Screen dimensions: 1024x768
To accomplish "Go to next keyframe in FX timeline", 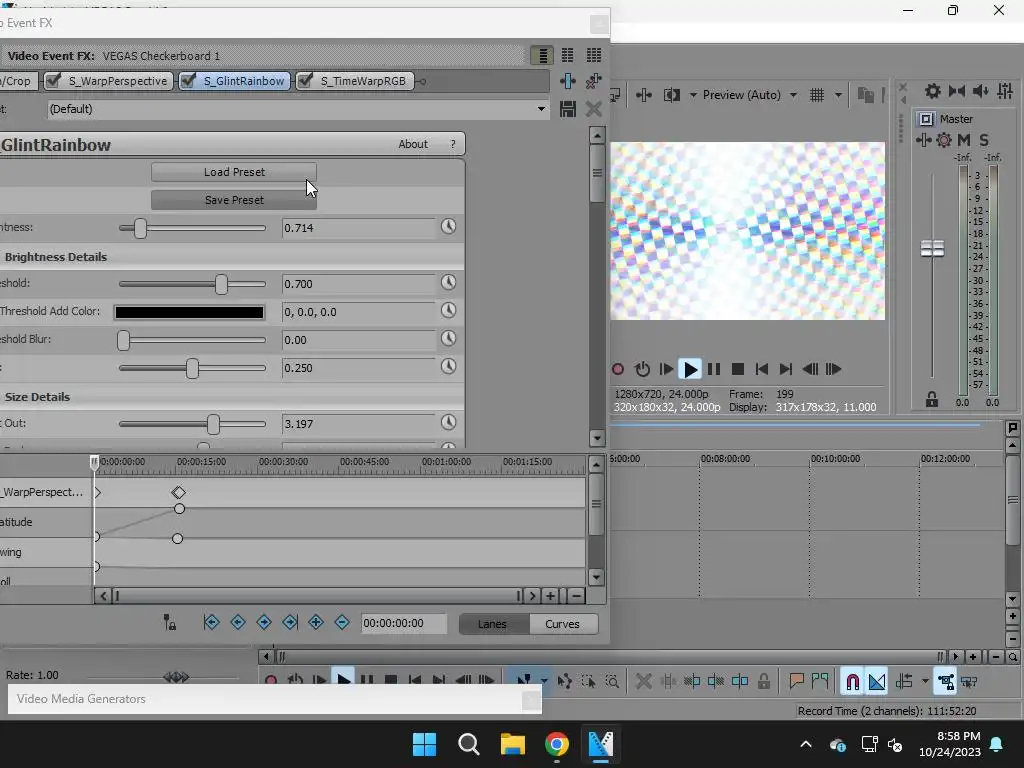I will [264, 622].
